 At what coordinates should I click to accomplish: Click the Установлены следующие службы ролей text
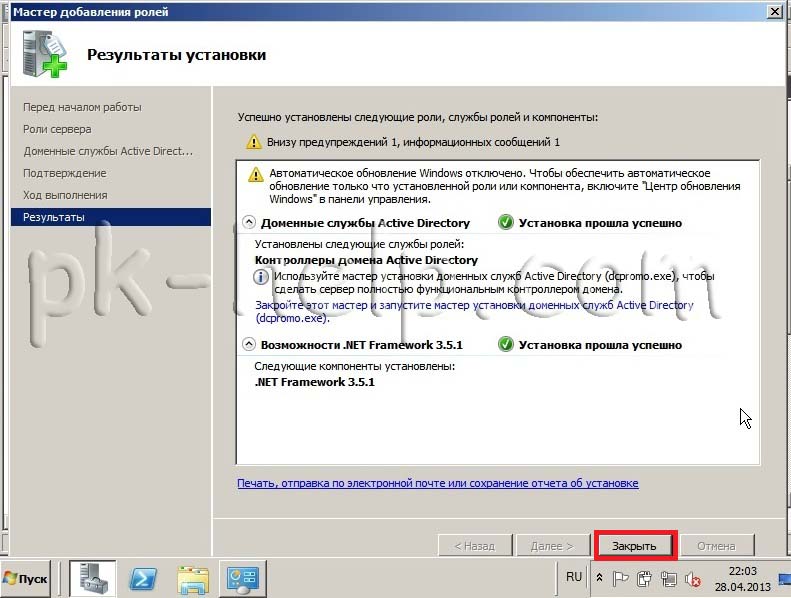click(359, 244)
